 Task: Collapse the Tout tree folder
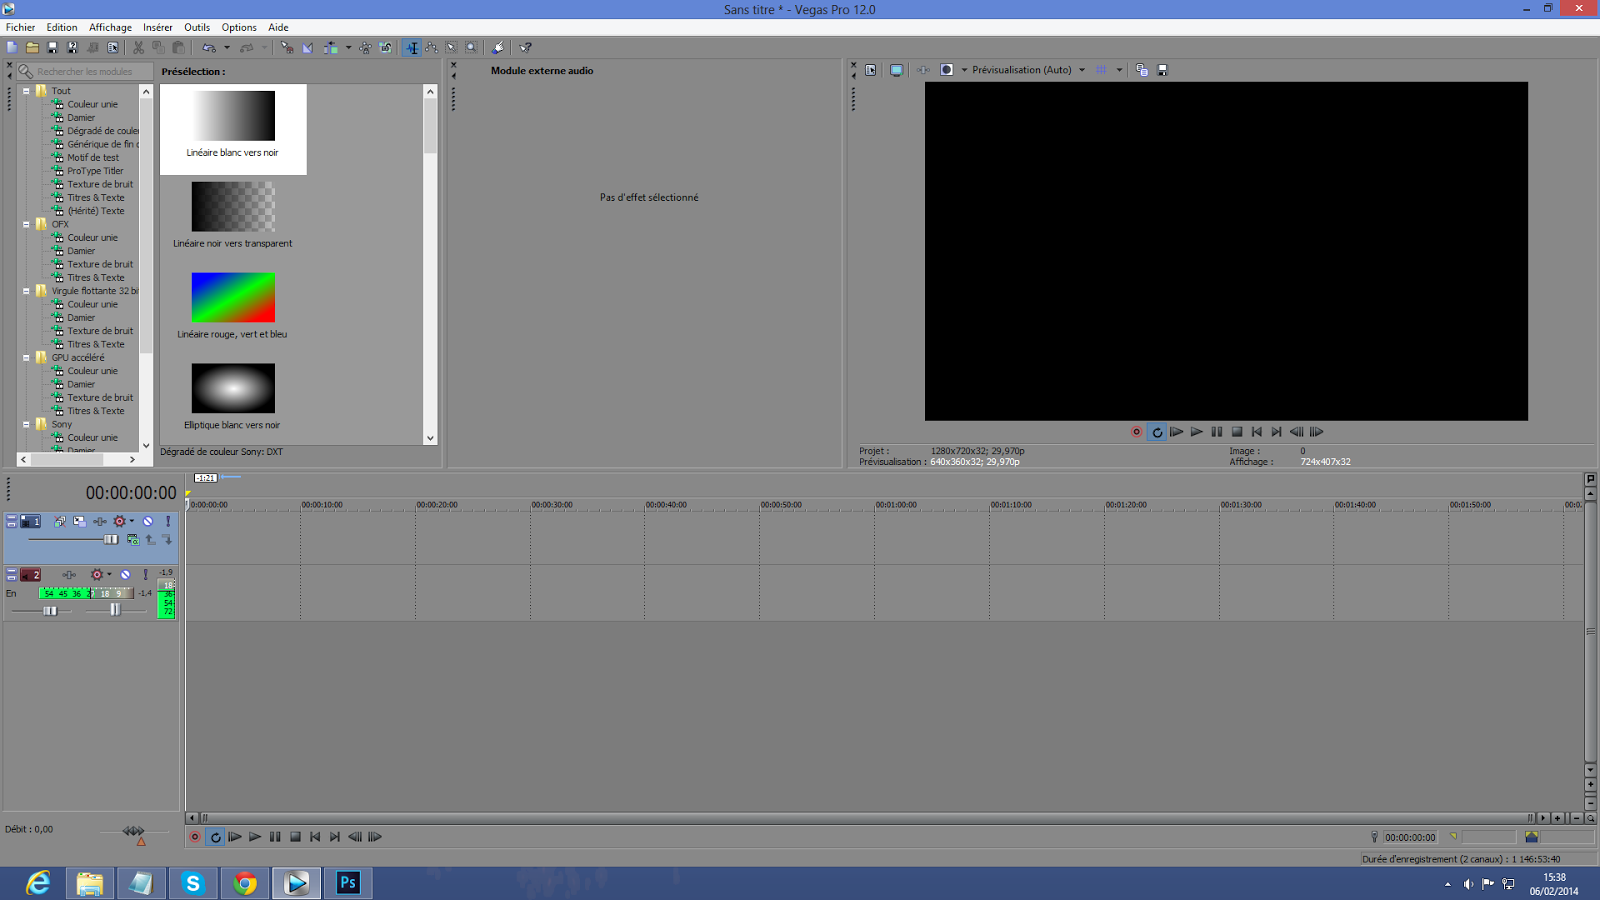tap(26, 91)
